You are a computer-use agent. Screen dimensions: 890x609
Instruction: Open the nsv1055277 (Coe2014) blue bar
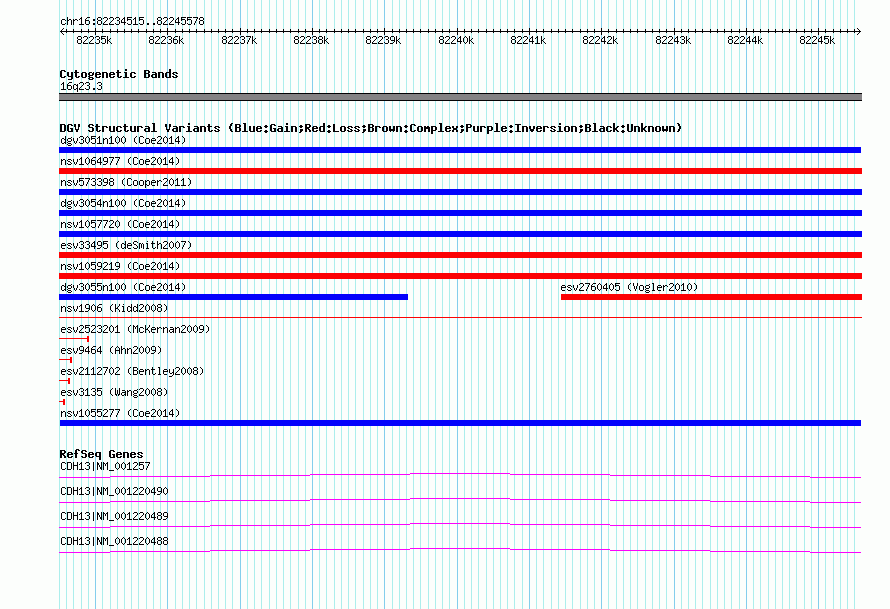(x=460, y=423)
